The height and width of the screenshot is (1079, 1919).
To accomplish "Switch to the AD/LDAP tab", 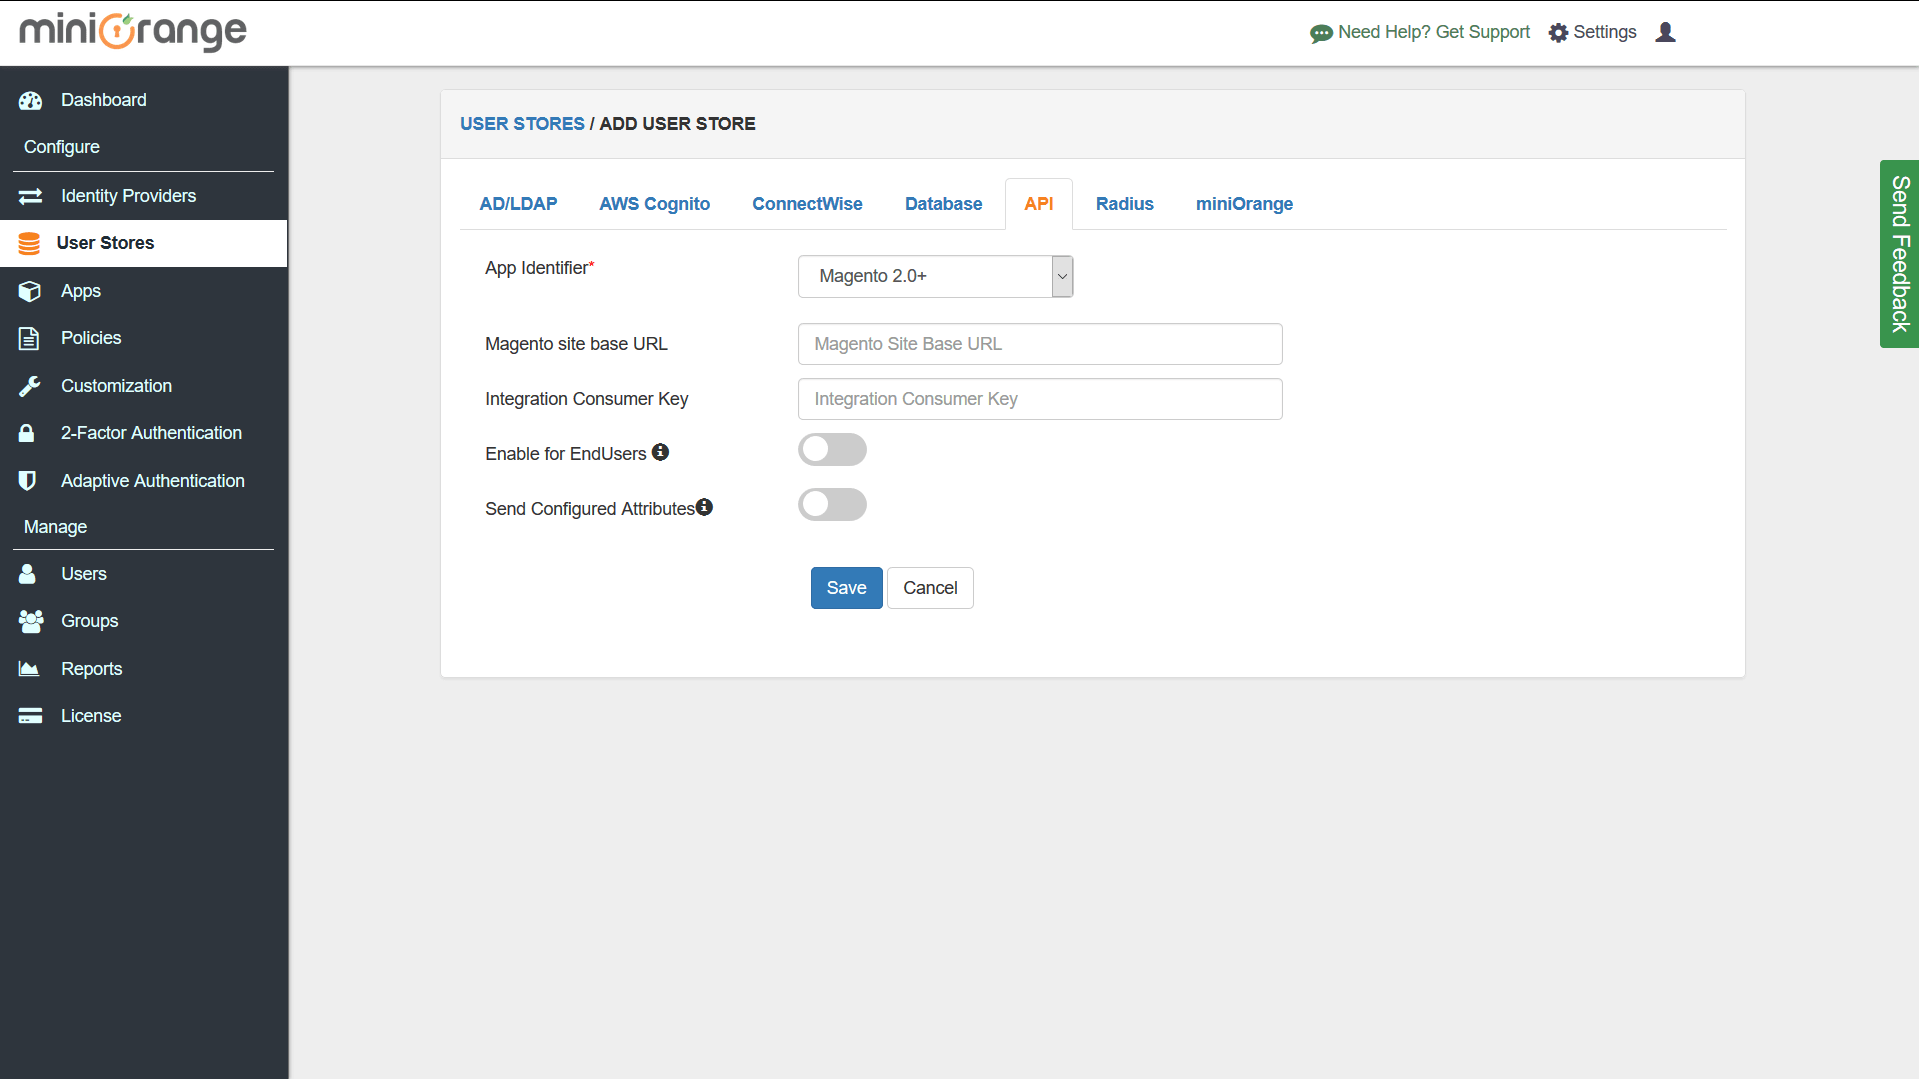I will coord(518,204).
